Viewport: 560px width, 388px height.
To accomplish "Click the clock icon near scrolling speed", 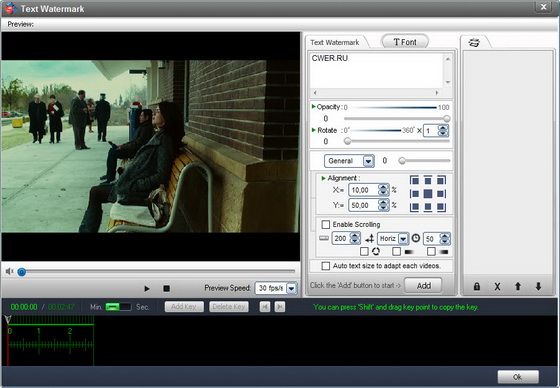I will [416, 238].
